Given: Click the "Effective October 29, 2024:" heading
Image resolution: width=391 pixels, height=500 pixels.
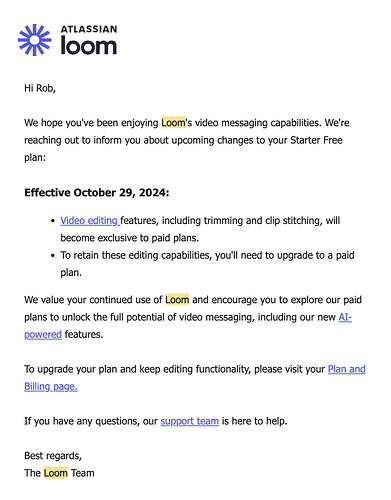Looking at the screenshot, I should point(97,193).
